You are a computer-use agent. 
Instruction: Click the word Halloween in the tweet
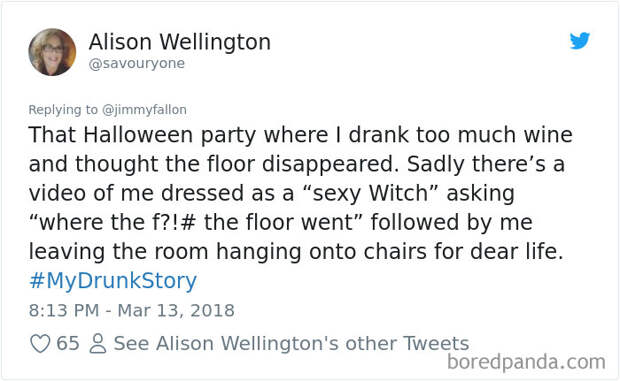pyautogui.click(x=139, y=135)
